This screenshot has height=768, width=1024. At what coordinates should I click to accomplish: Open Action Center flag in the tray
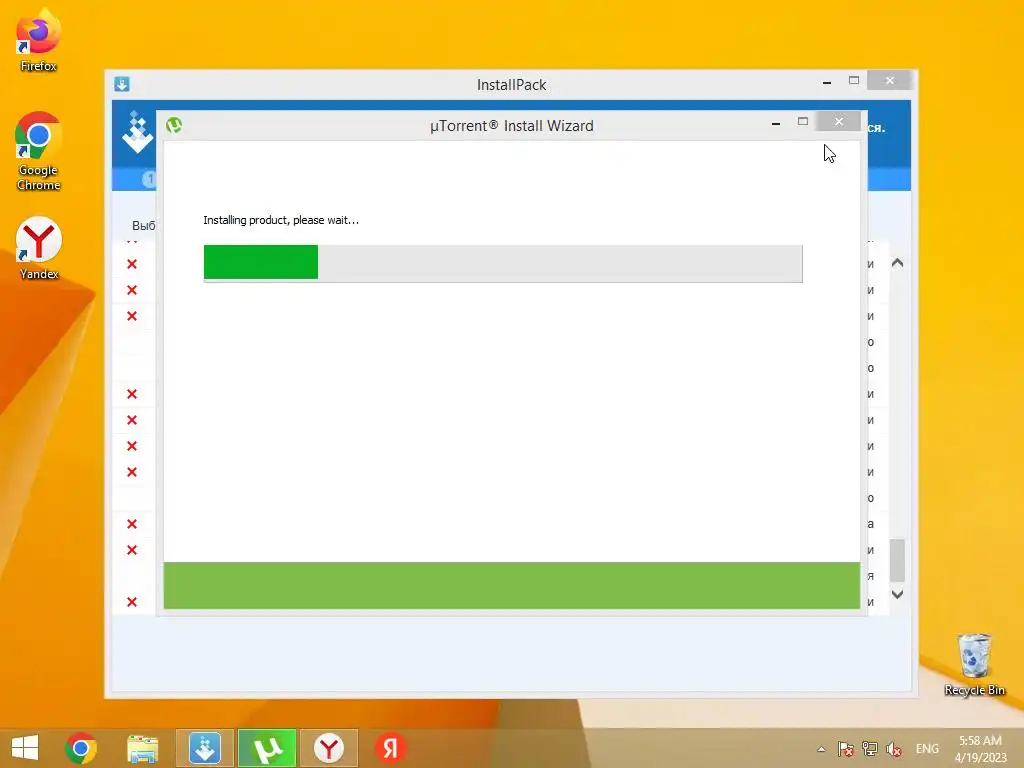tap(846, 749)
